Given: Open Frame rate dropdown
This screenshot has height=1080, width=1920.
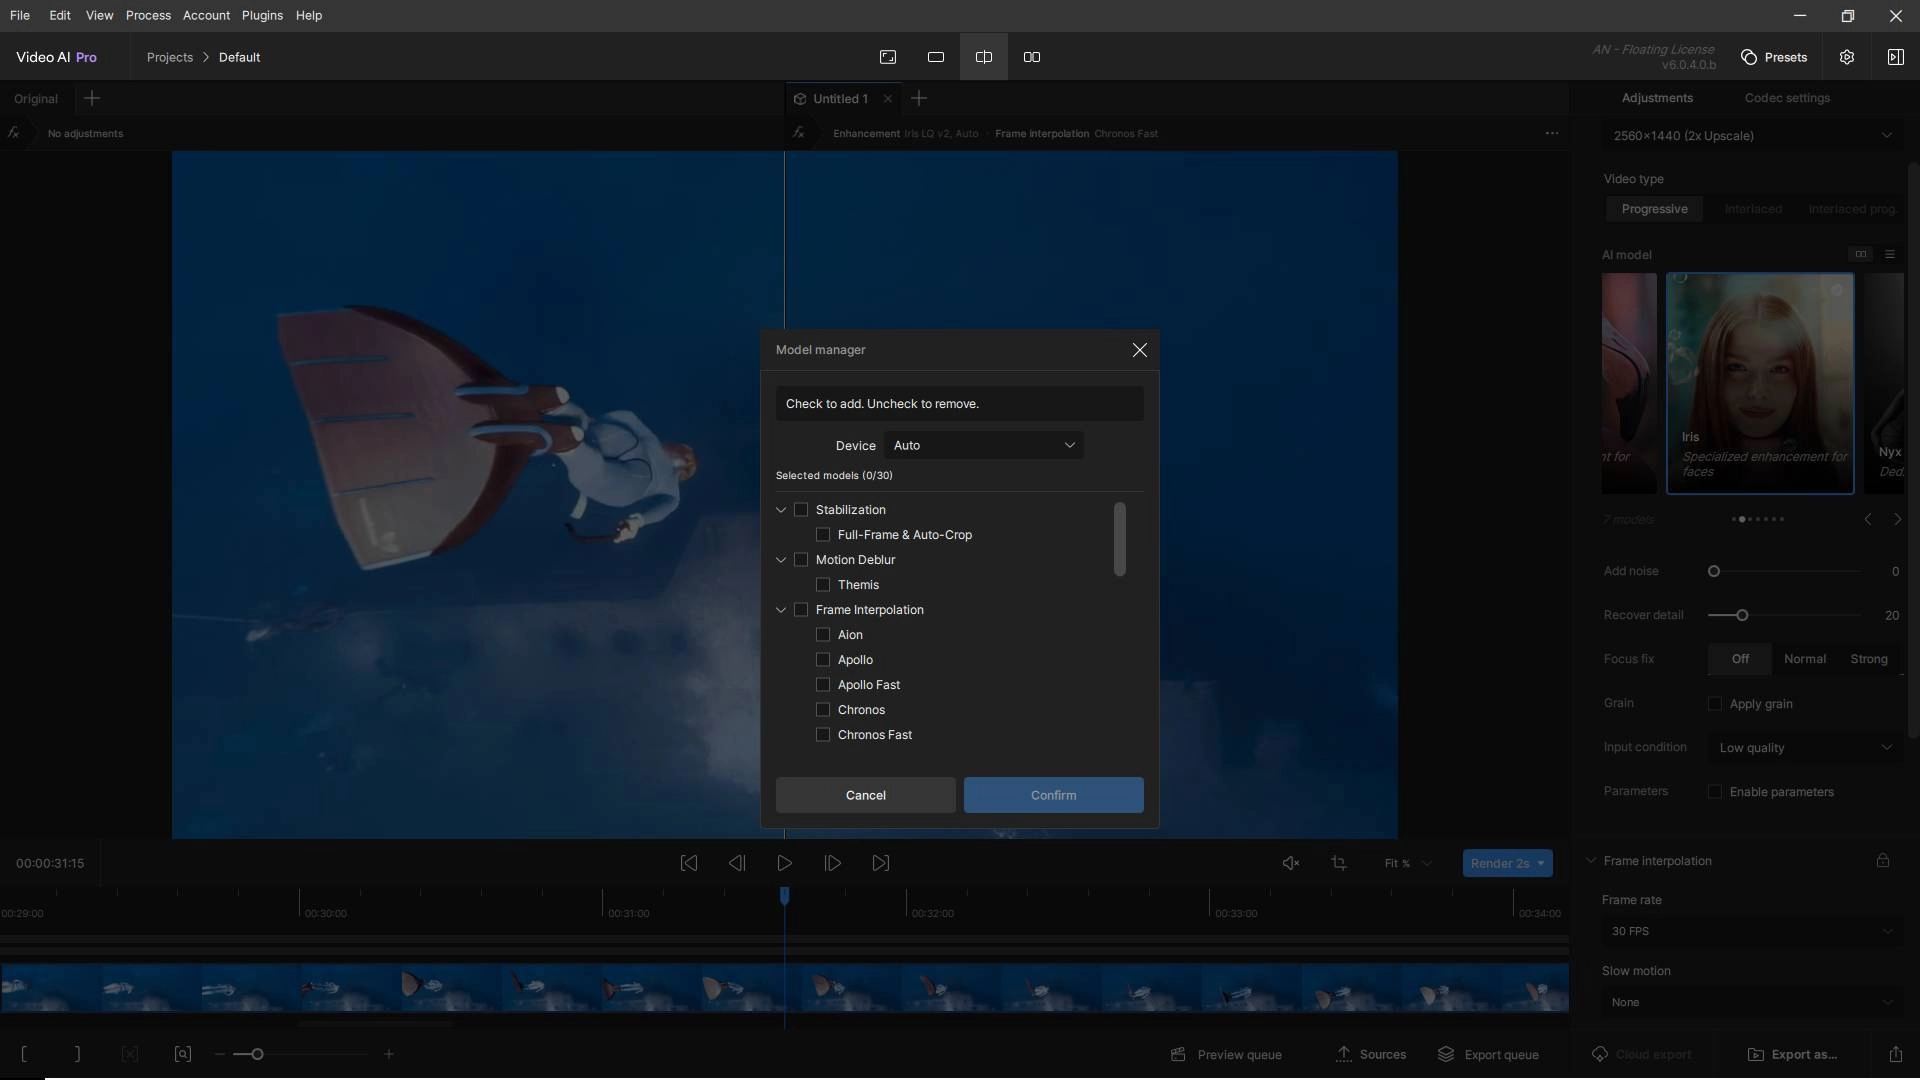Looking at the screenshot, I should click(1751, 931).
